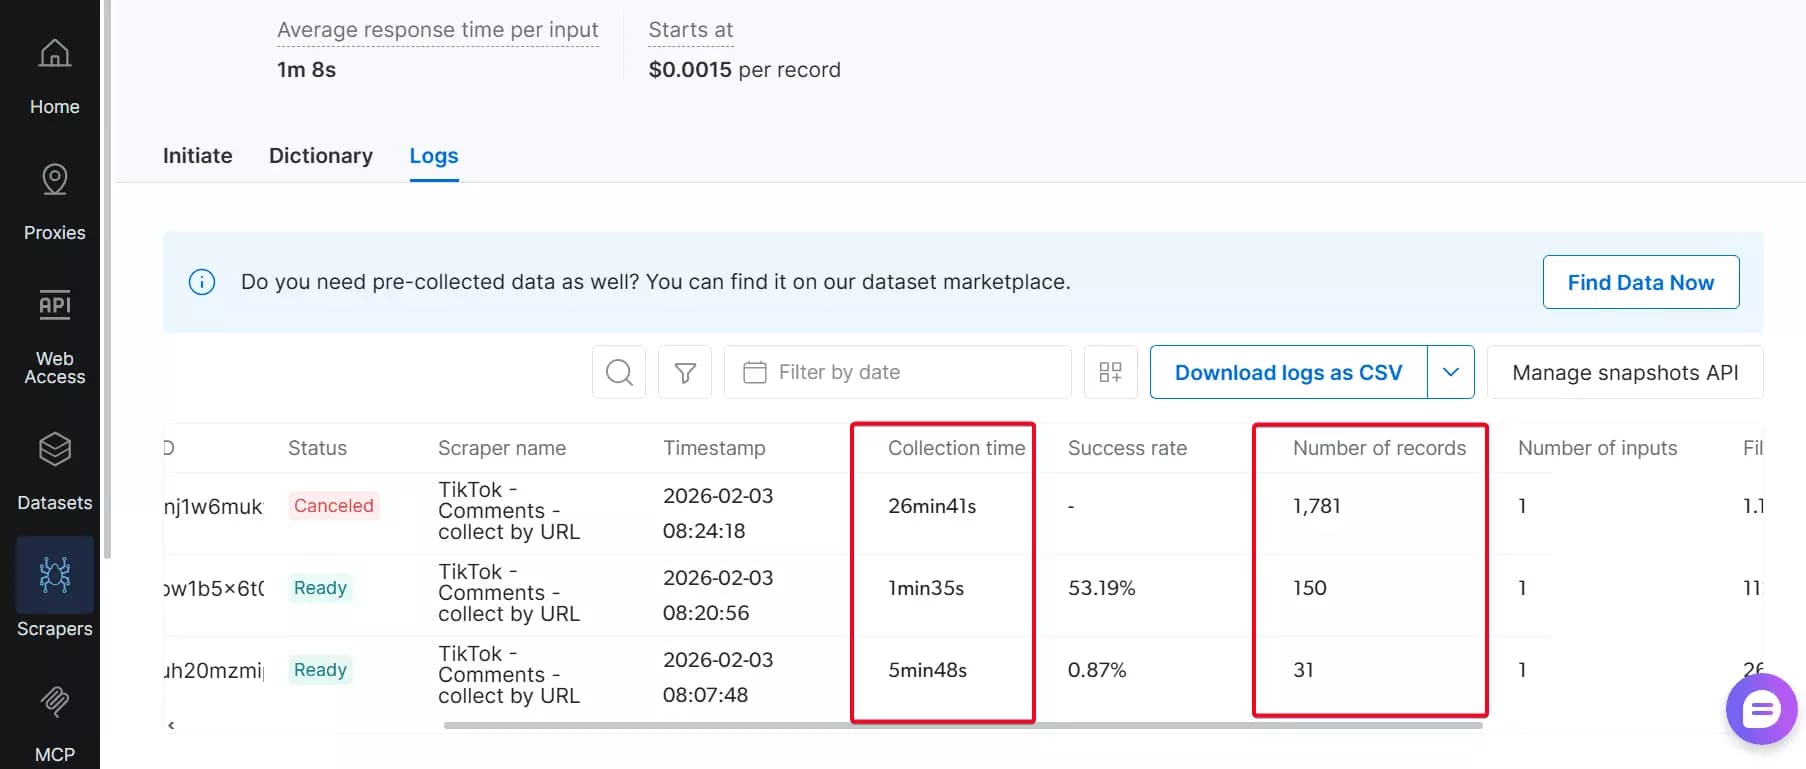This screenshot has height=769, width=1806.
Task: Click the search logs magnifier icon
Action: click(619, 373)
